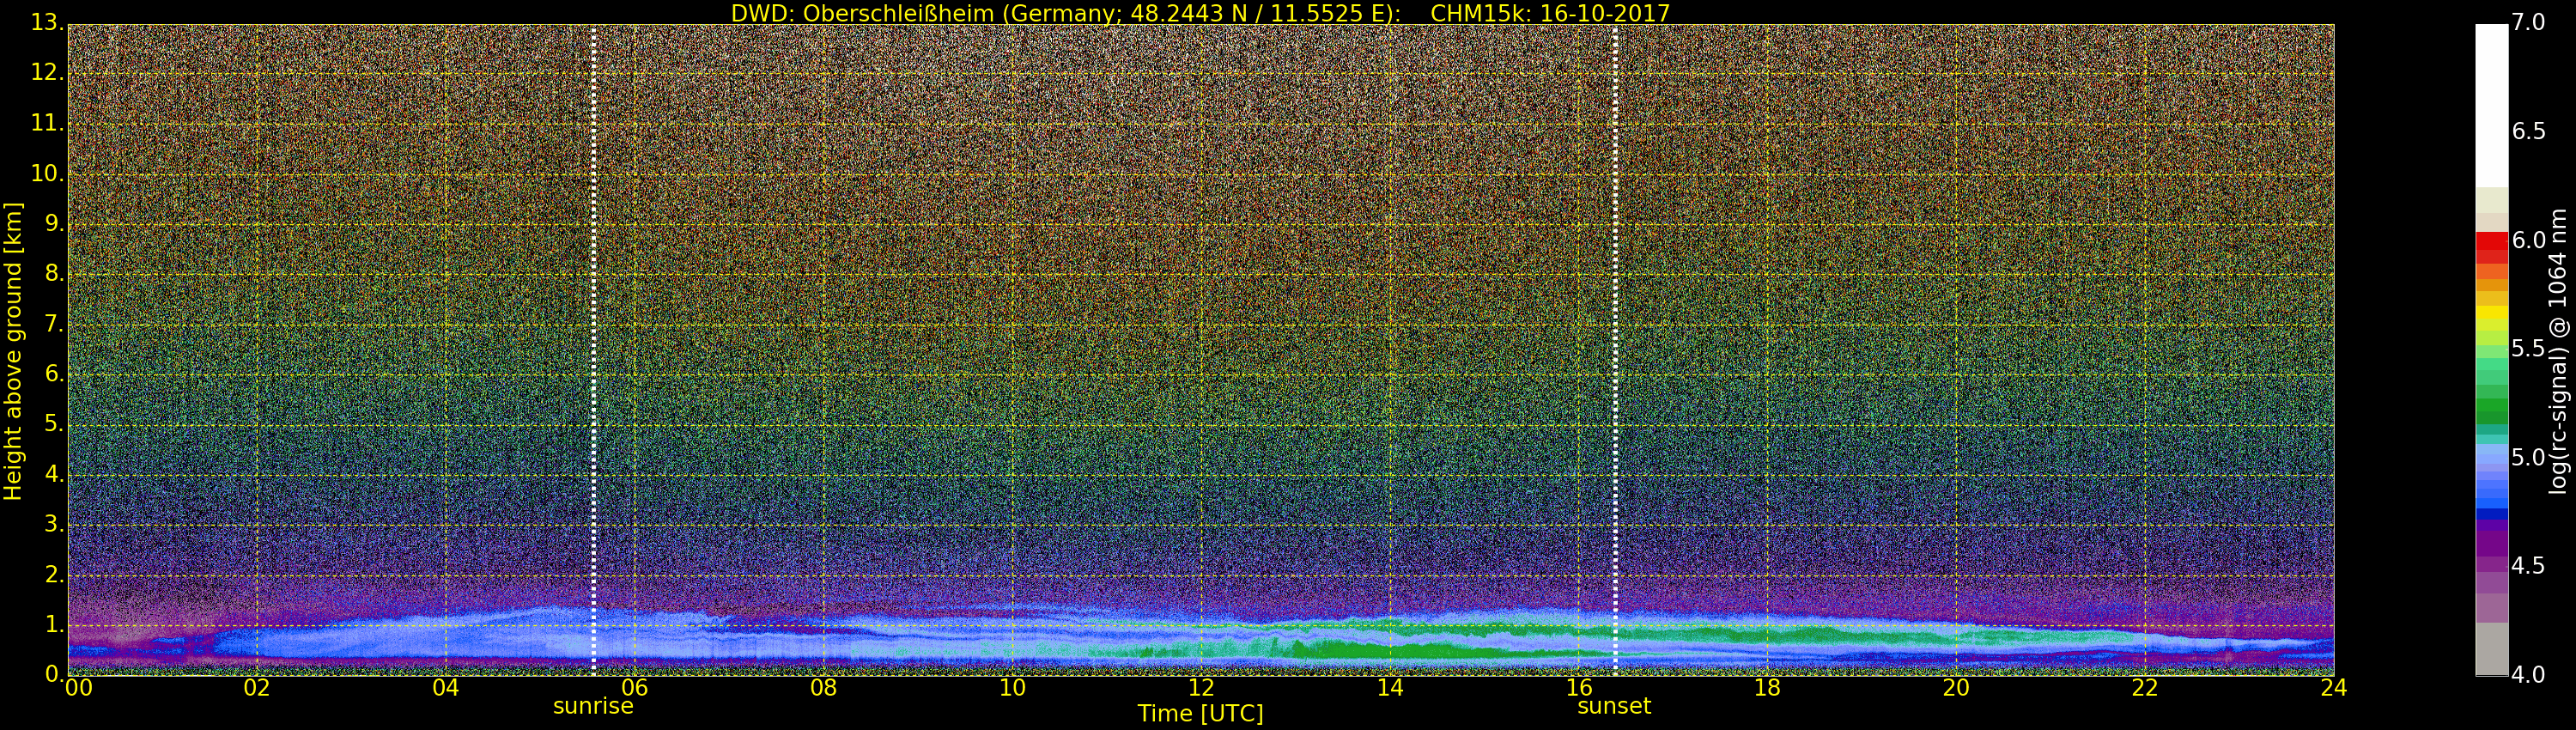Click height-axis tick label "9."
2576x730 pixels.
click(x=54, y=223)
